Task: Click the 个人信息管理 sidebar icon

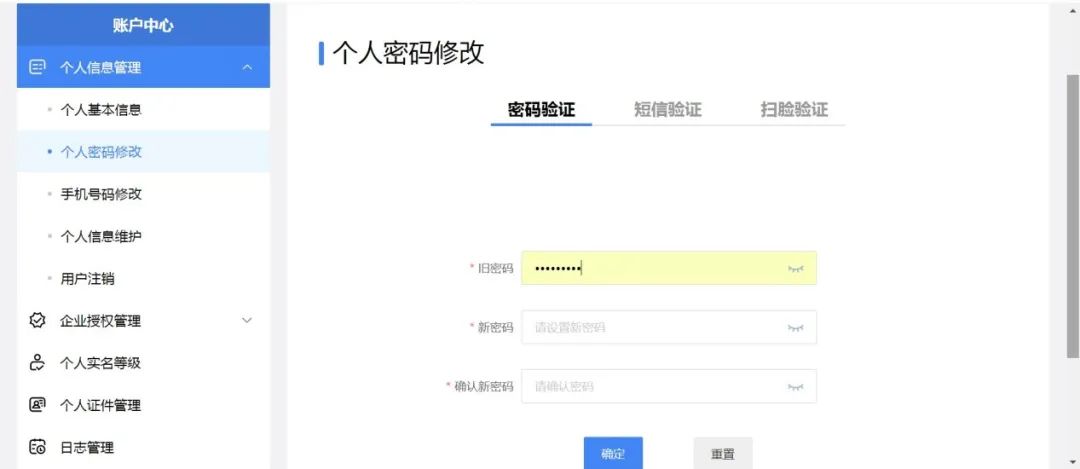Action: (37, 67)
